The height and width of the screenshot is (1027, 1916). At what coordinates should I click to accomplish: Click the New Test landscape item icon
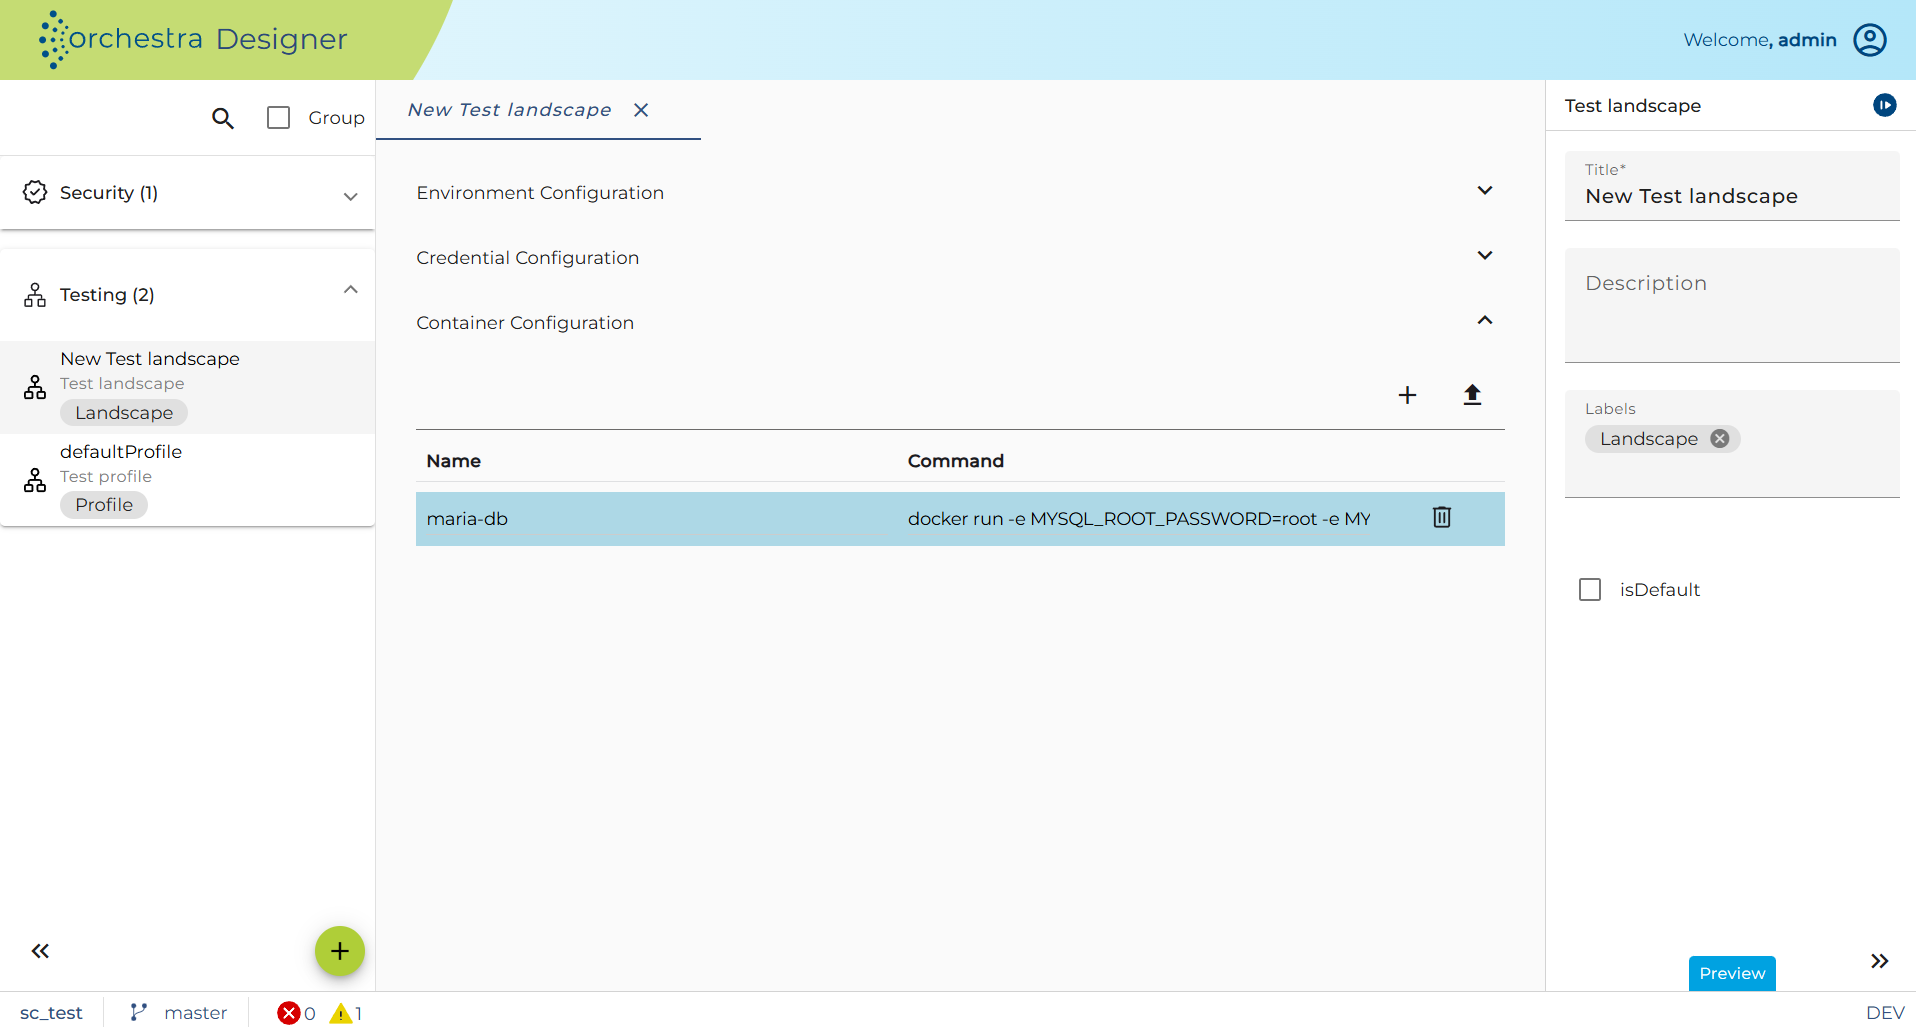click(x=35, y=387)
